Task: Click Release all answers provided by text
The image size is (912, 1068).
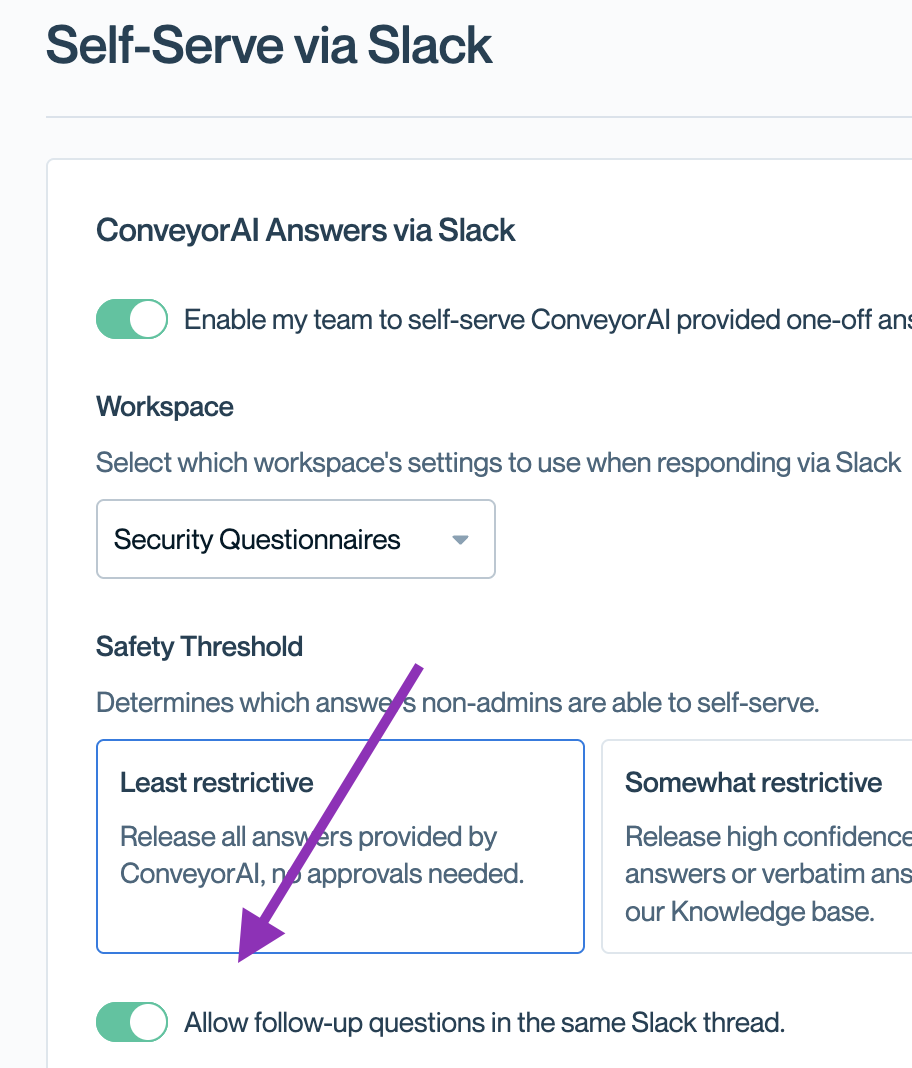Action: (x=309, y=836)
